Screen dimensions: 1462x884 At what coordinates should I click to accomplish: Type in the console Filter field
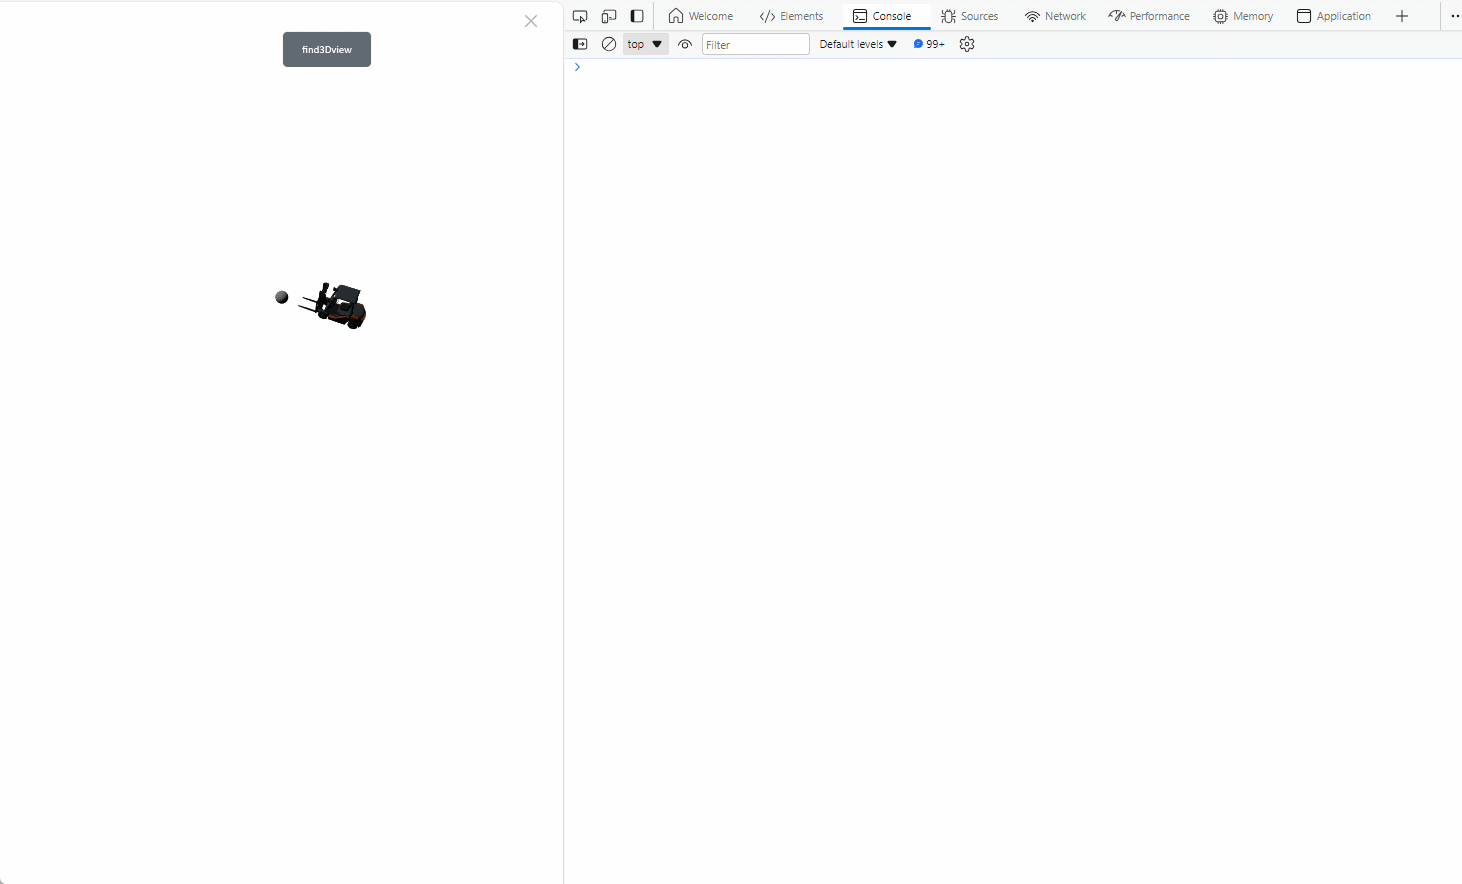756,44
